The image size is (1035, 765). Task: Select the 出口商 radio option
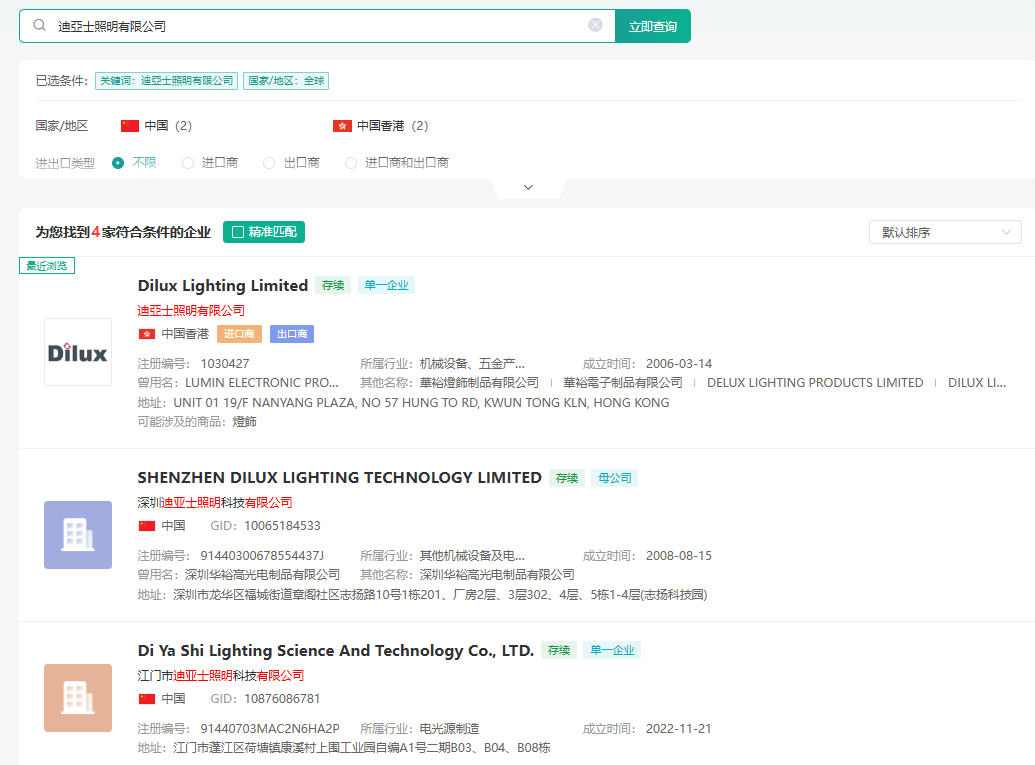click(x=269, y=163)
